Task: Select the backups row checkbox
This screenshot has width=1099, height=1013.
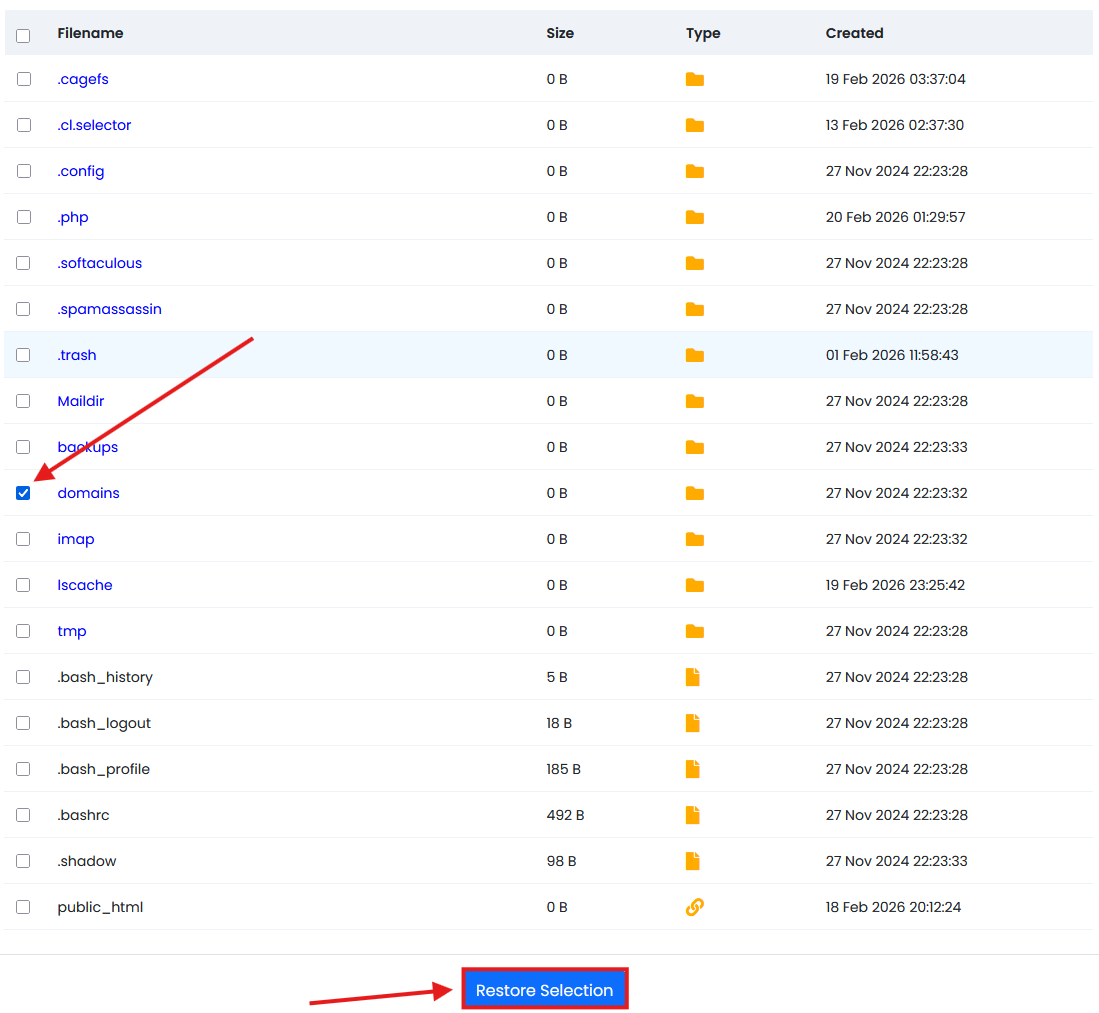Action: pos(23,447)
